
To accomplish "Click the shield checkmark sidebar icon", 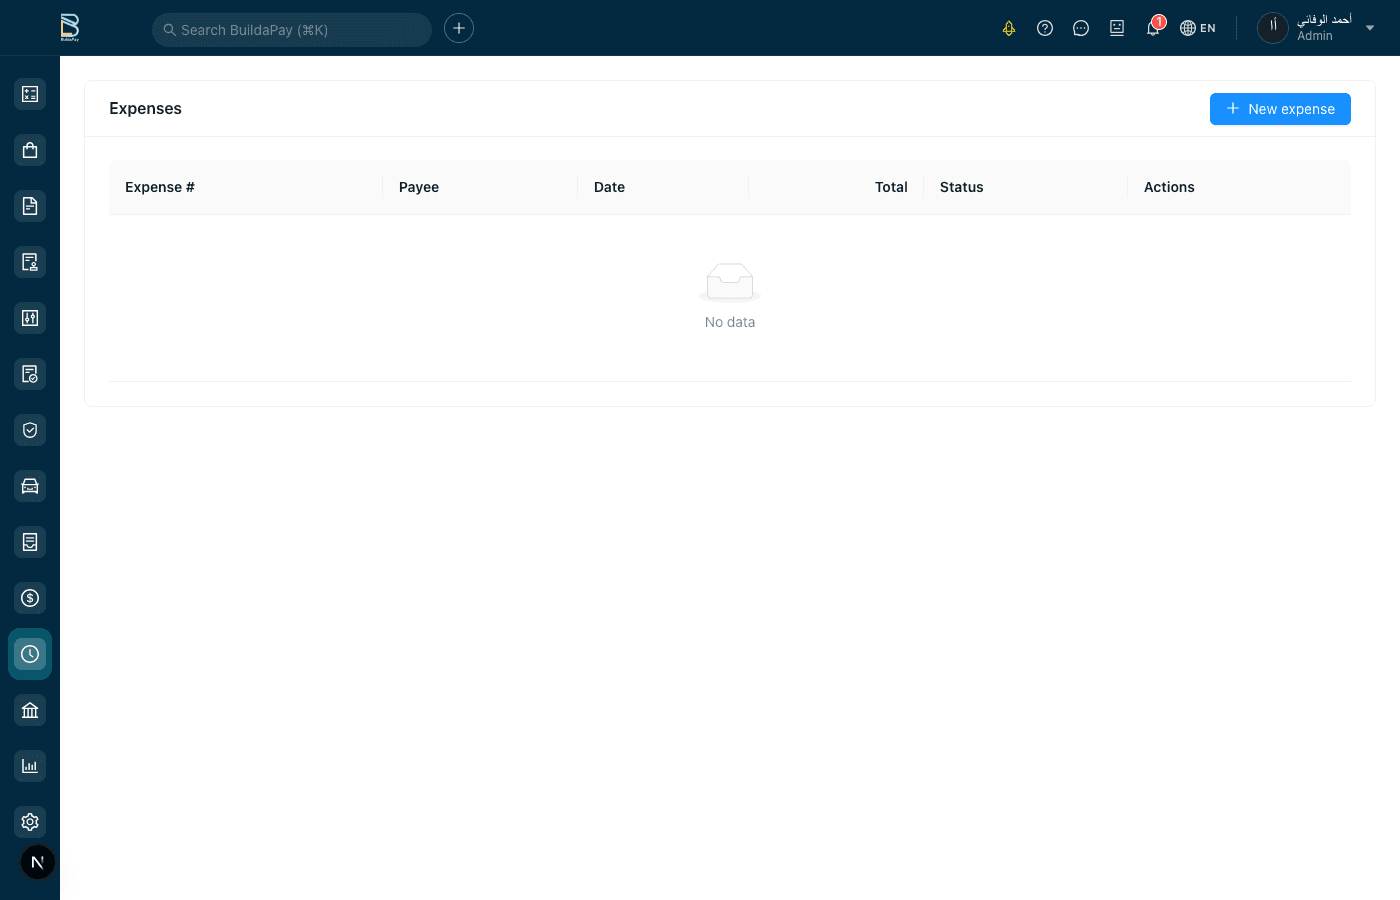I will point(30,430).
